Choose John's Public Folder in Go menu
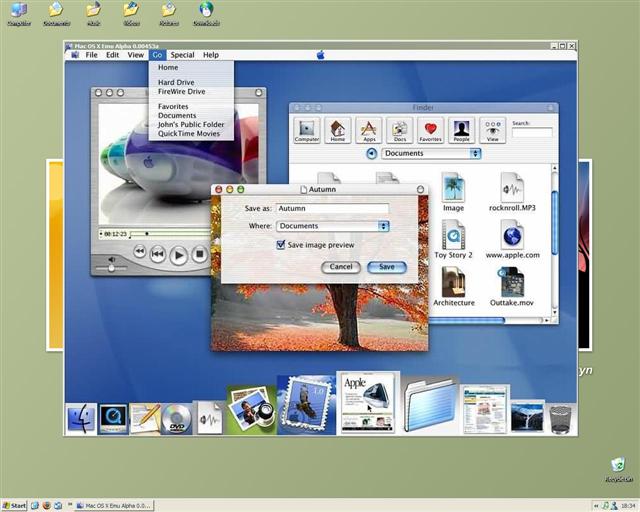The image size is (640, 512). [x=191, y=124]
